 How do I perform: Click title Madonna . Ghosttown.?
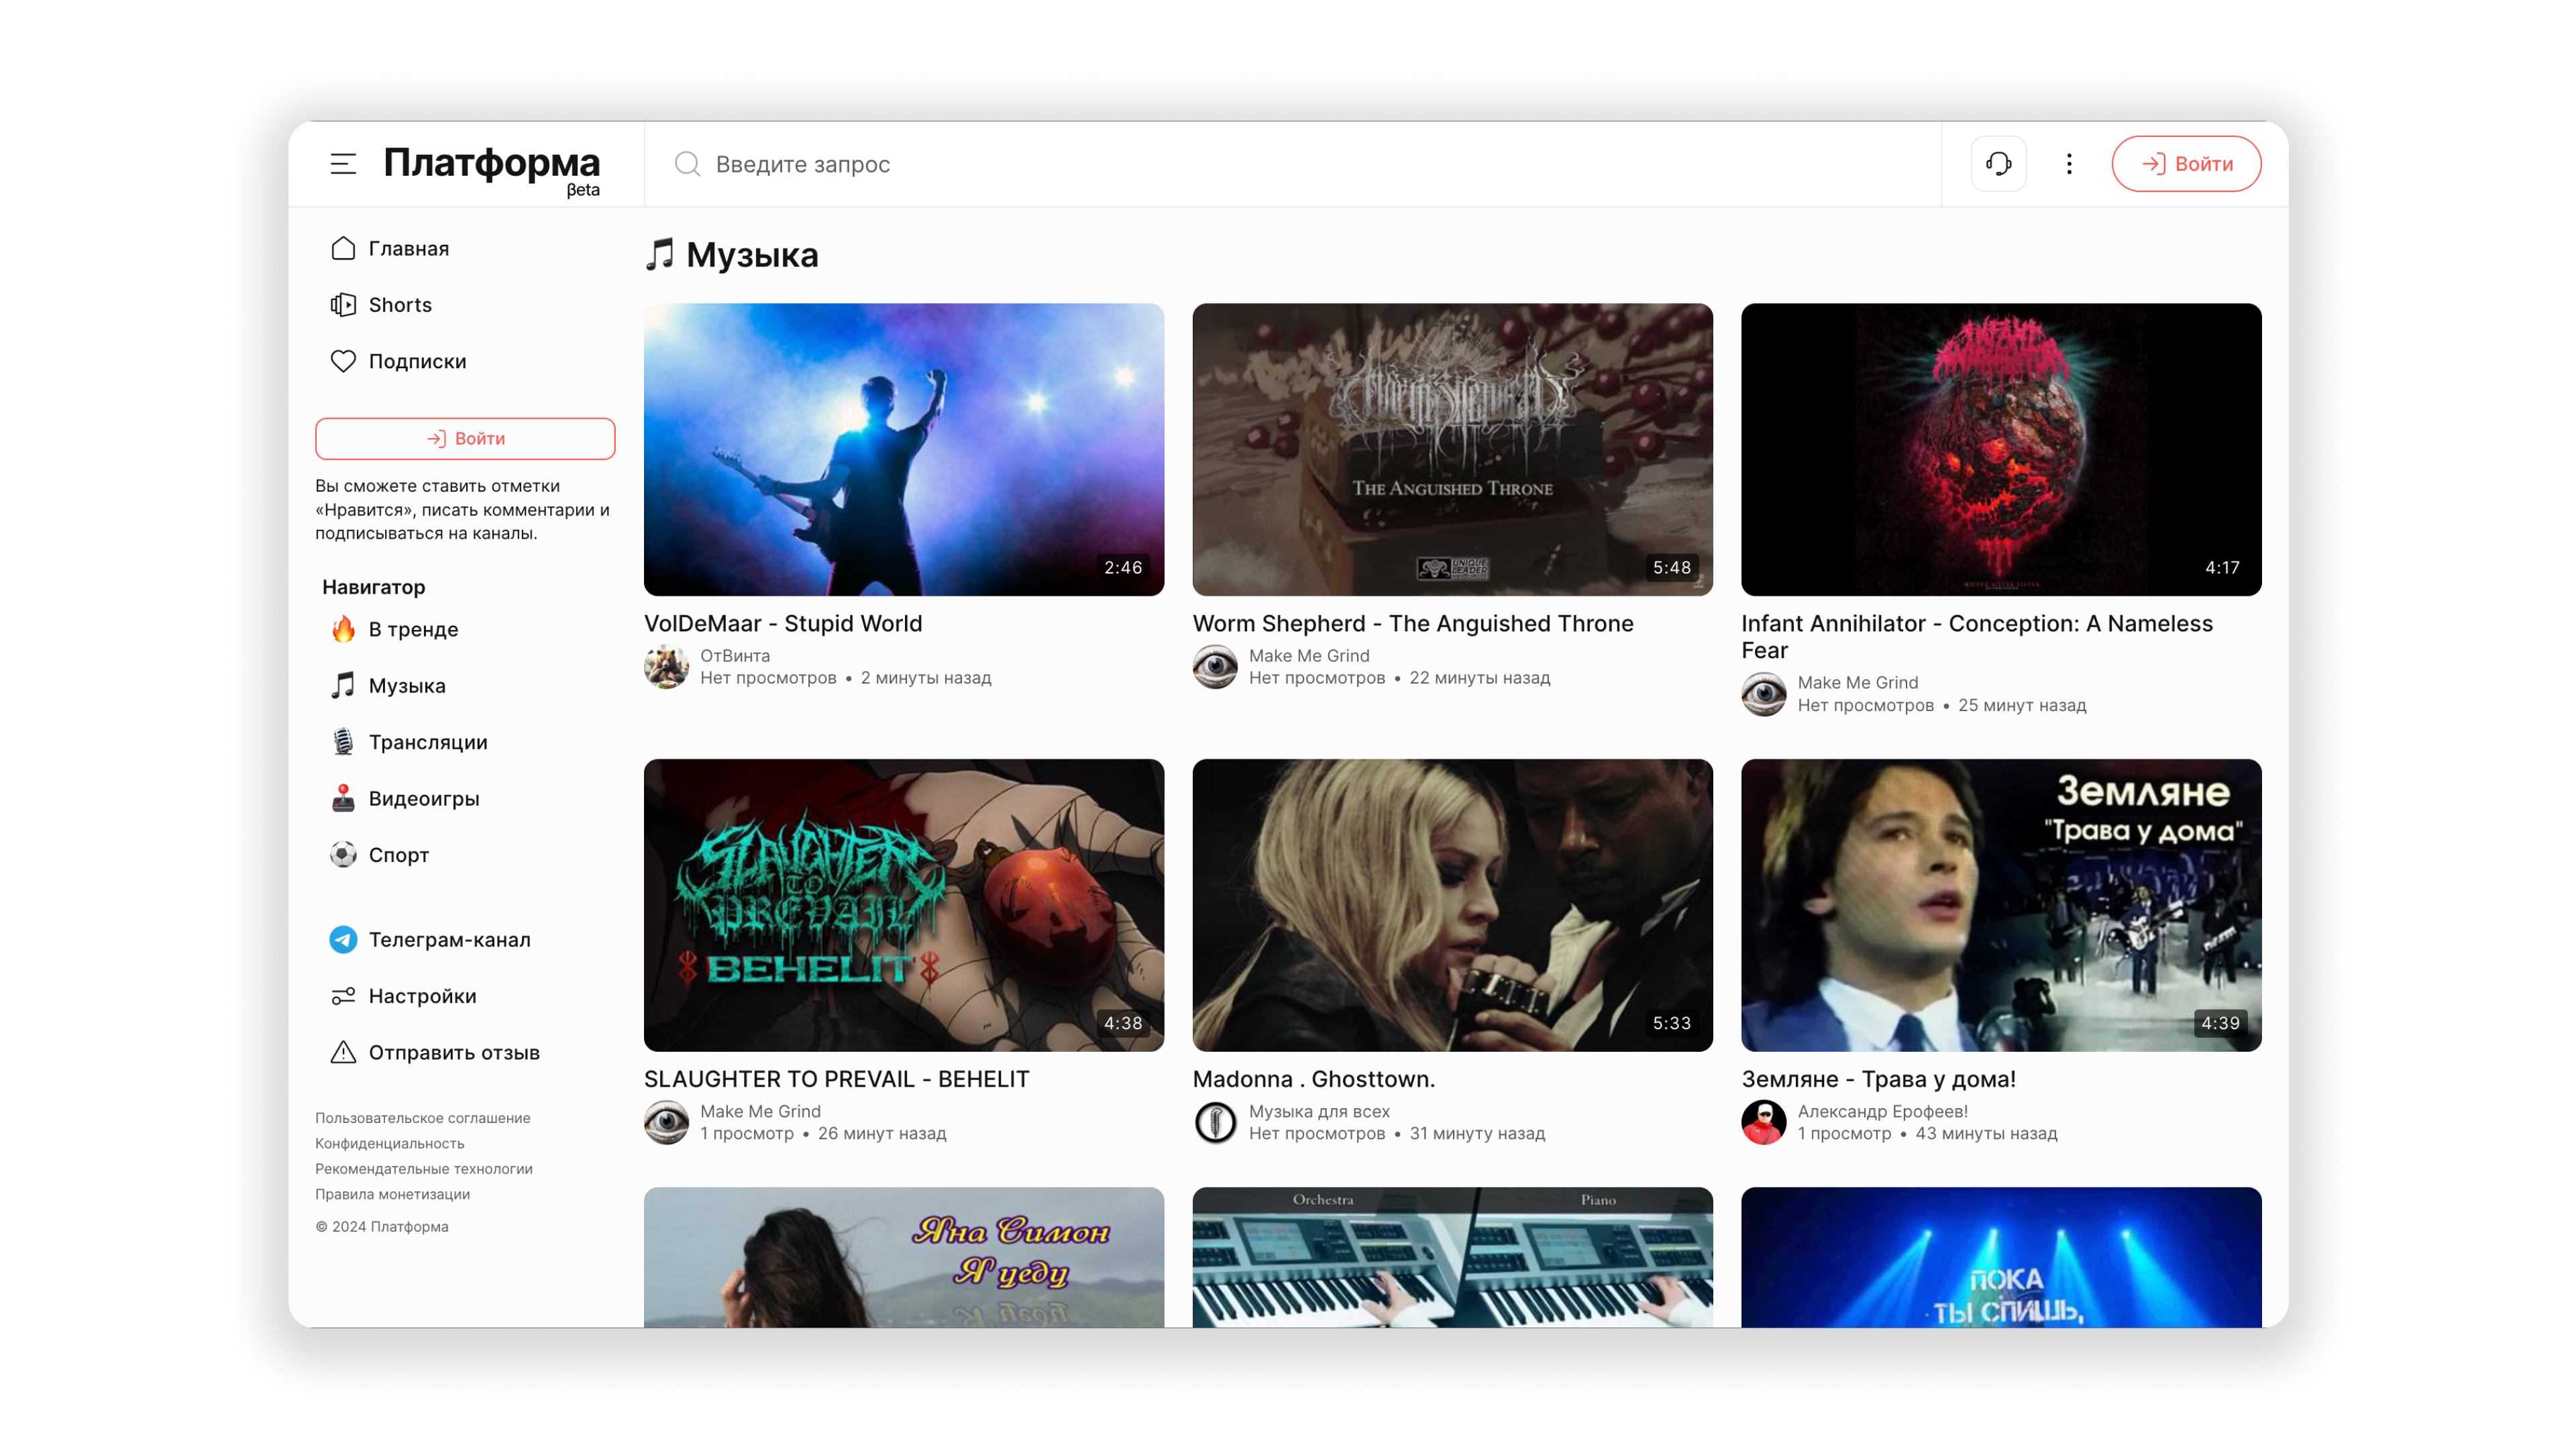click(x=1314, y=1079)
